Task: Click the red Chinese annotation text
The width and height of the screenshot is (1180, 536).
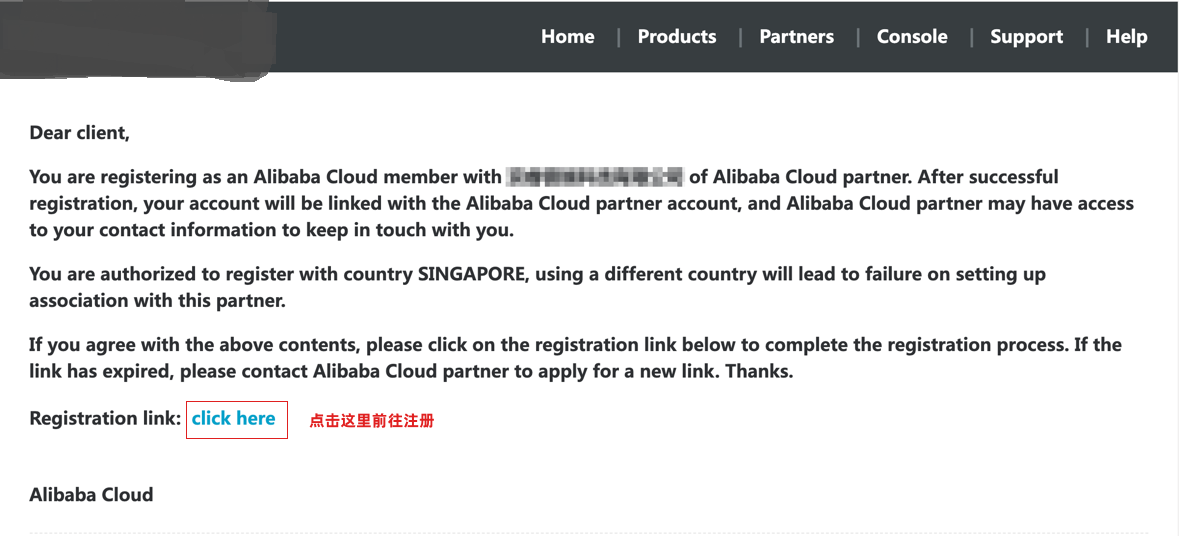Action: click(372, 421)
